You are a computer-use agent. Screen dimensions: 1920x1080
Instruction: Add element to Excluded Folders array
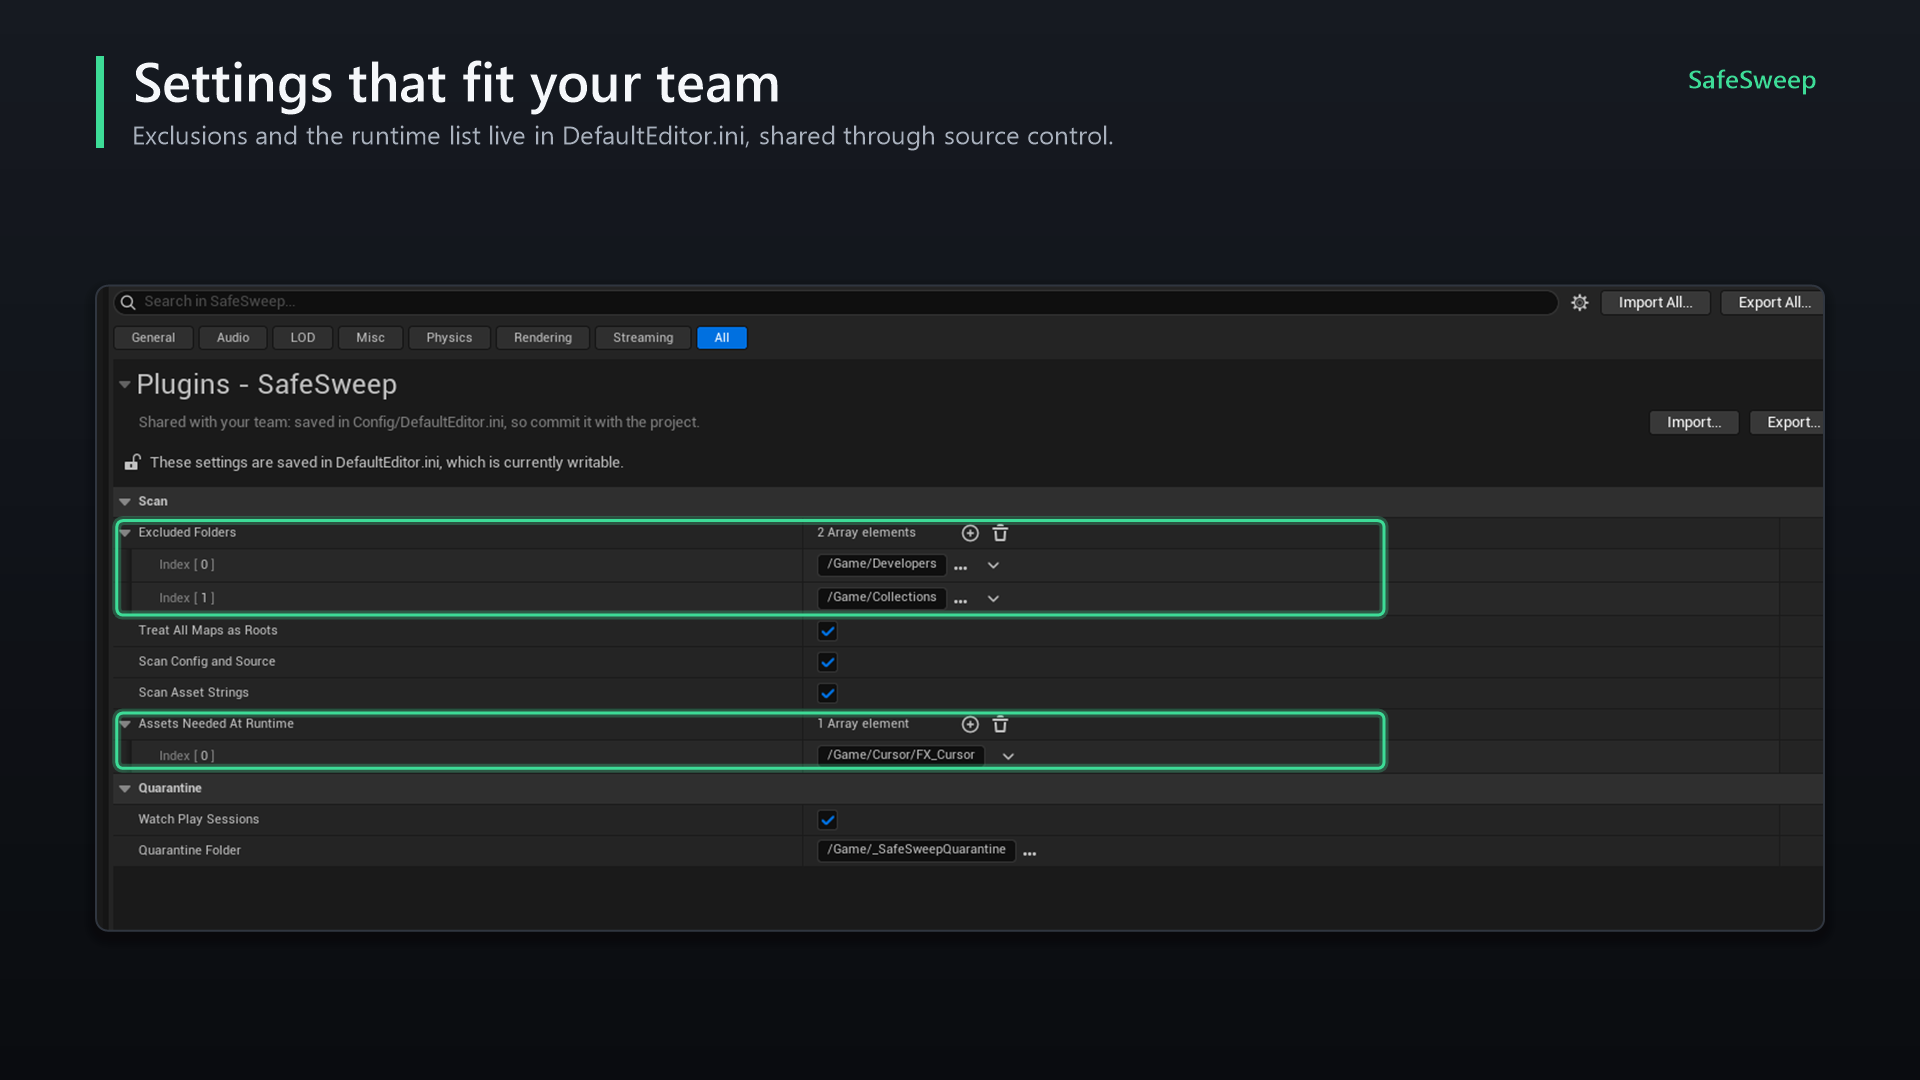click(x=970, y=533)
